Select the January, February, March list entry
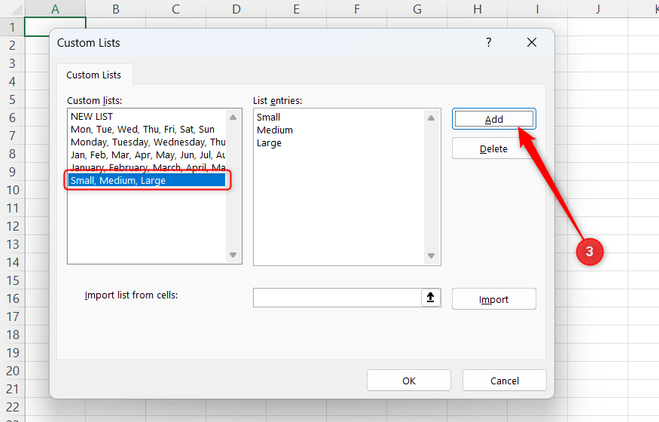Viewport: 659px width, 422px height. click(x=147, y=167)
